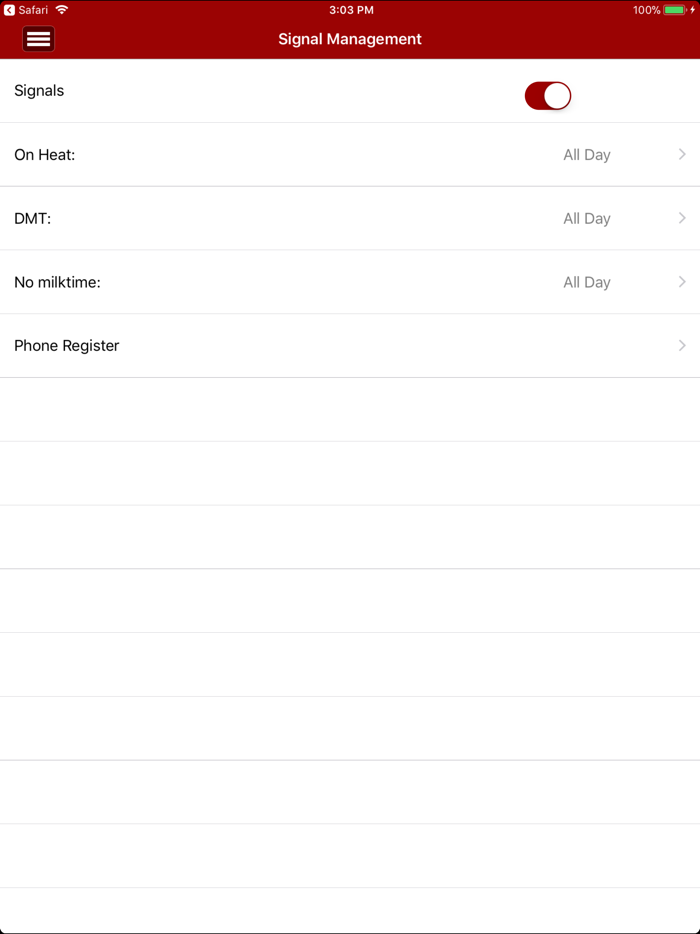
Task: Tap the No milktime label
Action: [x=58, y=282]
